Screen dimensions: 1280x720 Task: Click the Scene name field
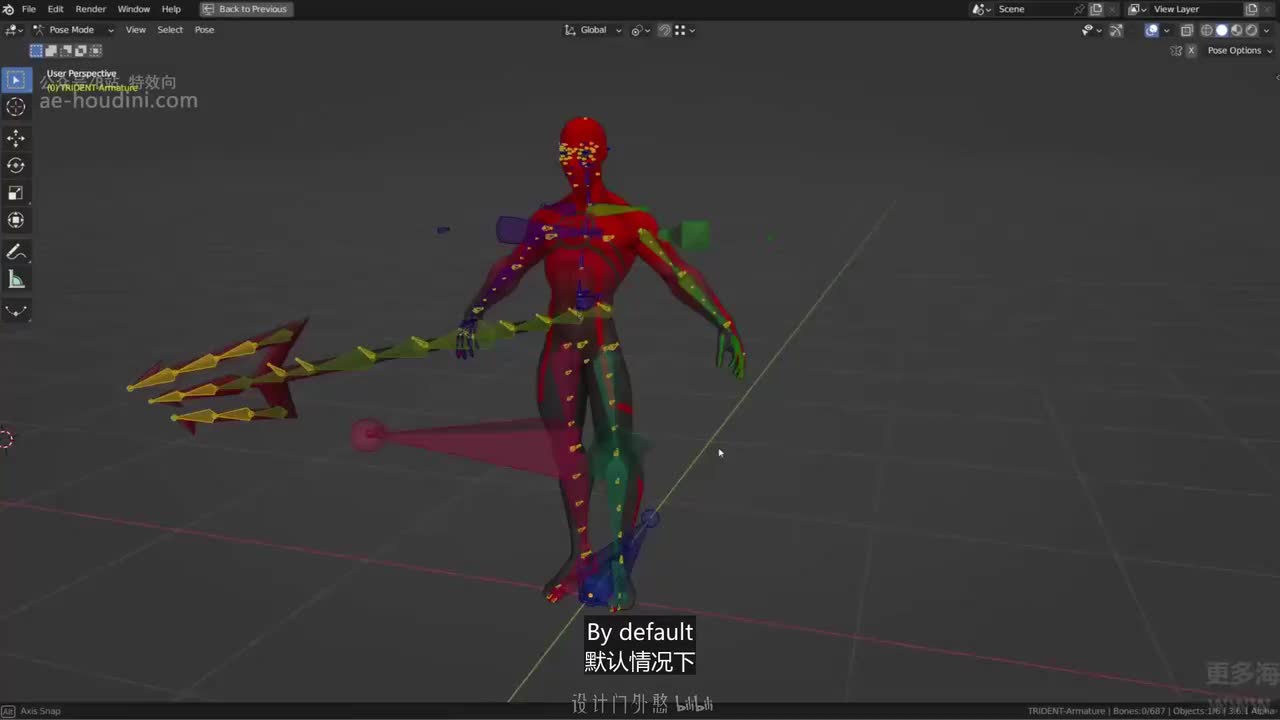pyautogui.click(x=1033, y=9)
